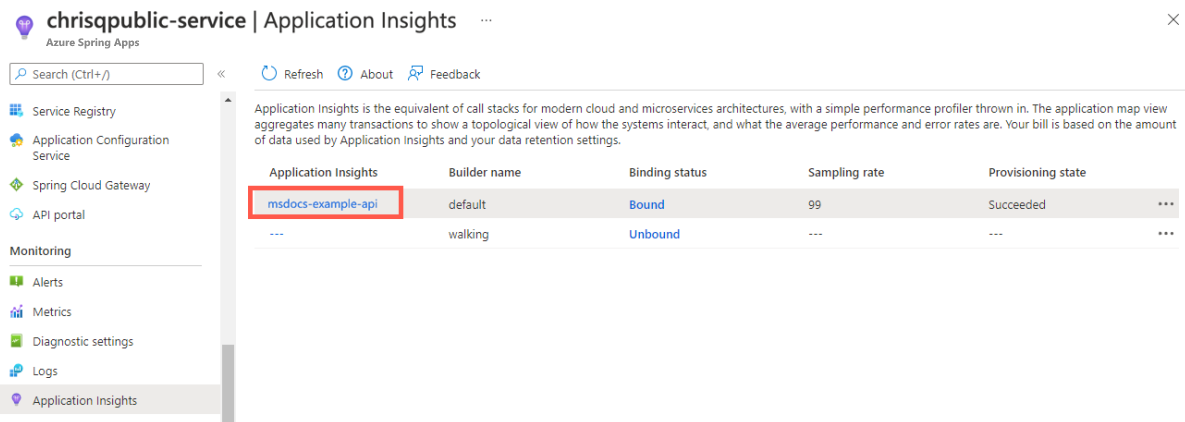Select Application Insights menu item
The width and height of the screenshot is (1185, 422).
click(x=84, y=401)
